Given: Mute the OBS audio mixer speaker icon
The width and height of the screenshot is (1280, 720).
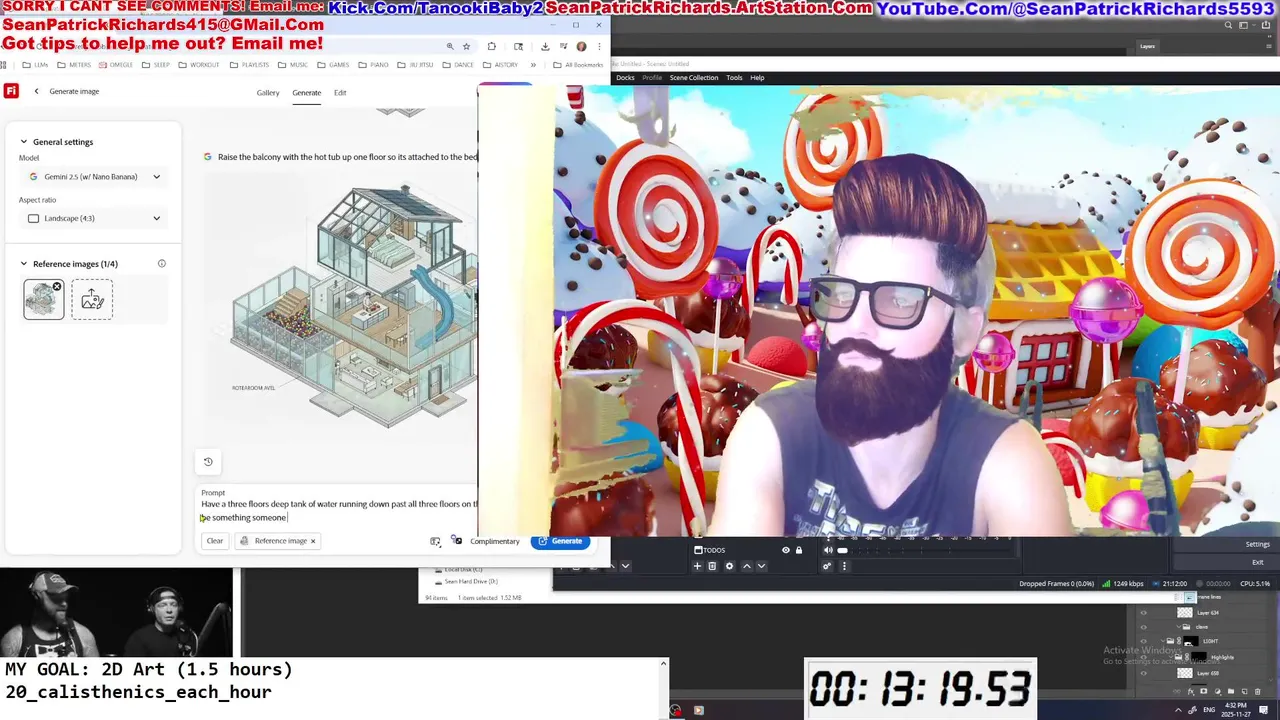Looking at the screenshot, I should point(827,550).
